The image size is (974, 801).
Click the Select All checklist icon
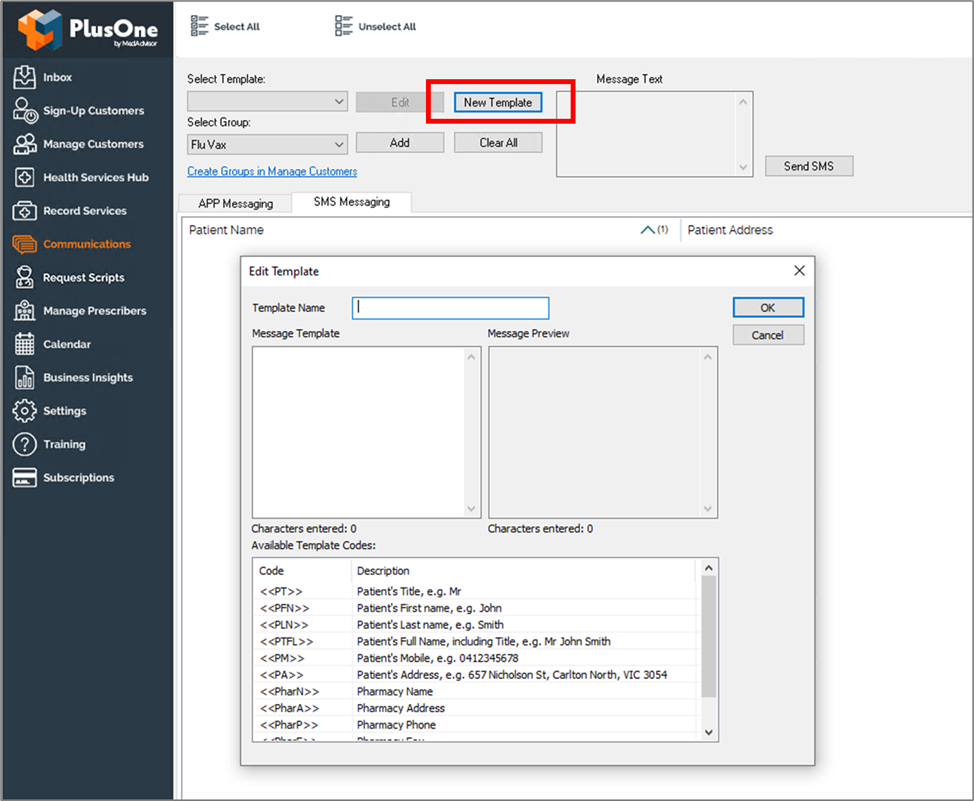[x=199, y=25]
